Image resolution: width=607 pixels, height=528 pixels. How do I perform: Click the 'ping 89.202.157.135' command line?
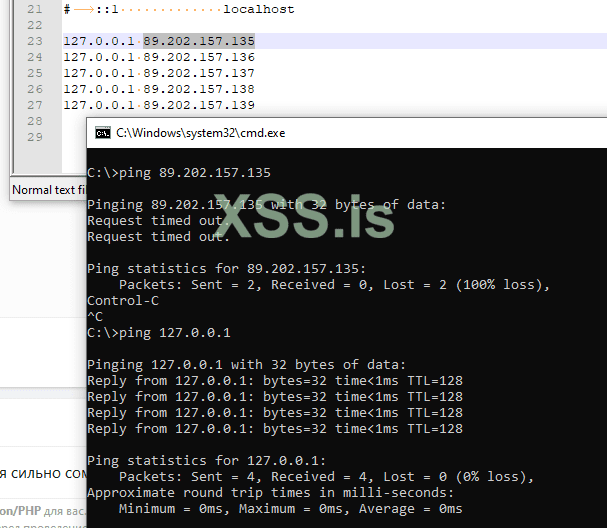coord(179,173)
